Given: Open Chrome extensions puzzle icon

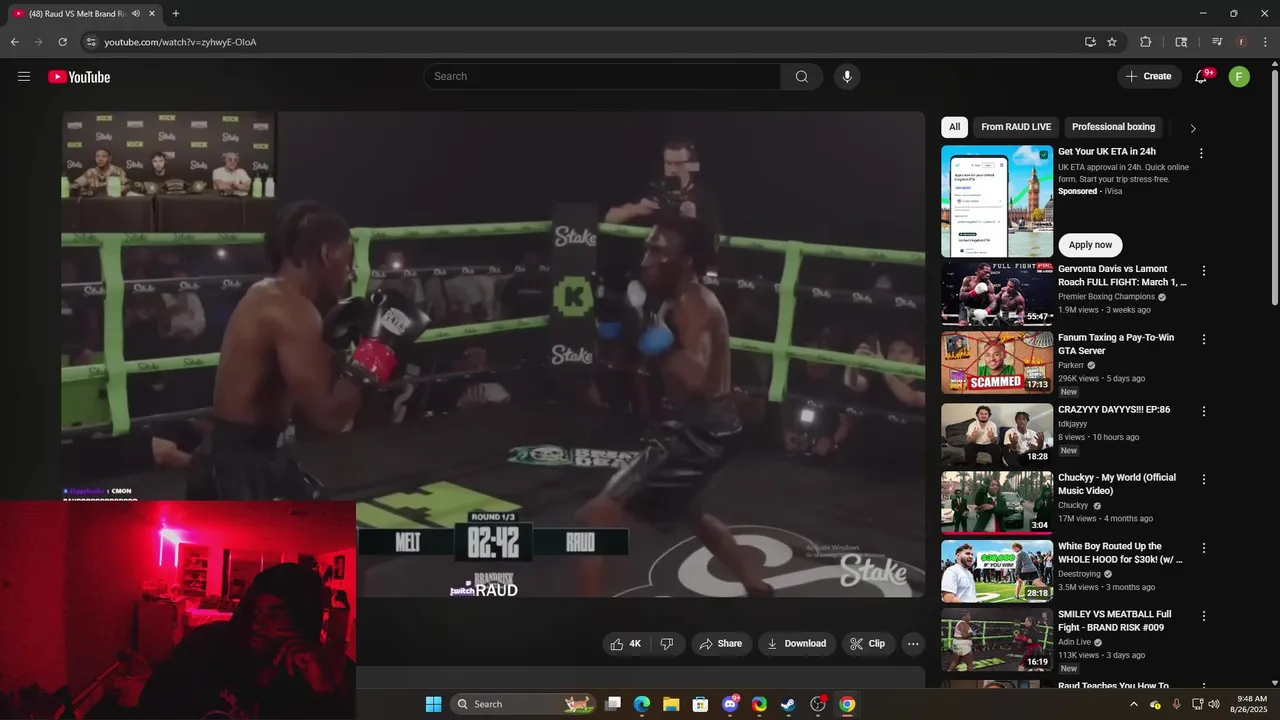Looking at the screenshot, I should click(x=1146, y=42).
